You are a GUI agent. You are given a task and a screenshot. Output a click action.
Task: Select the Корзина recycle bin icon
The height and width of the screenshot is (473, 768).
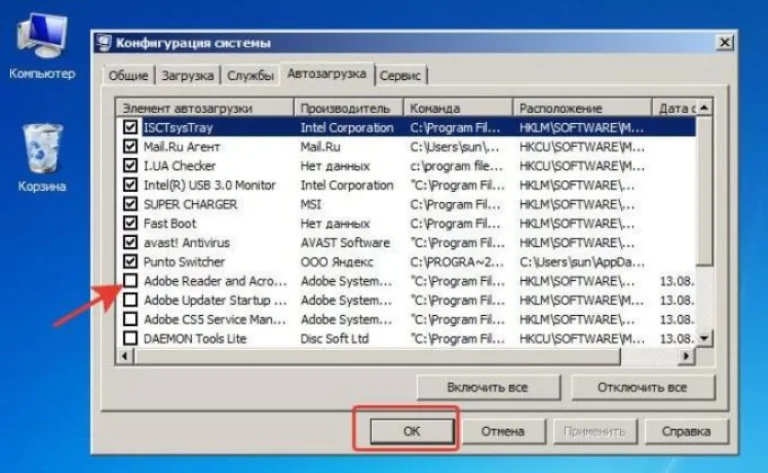[42, 158]
